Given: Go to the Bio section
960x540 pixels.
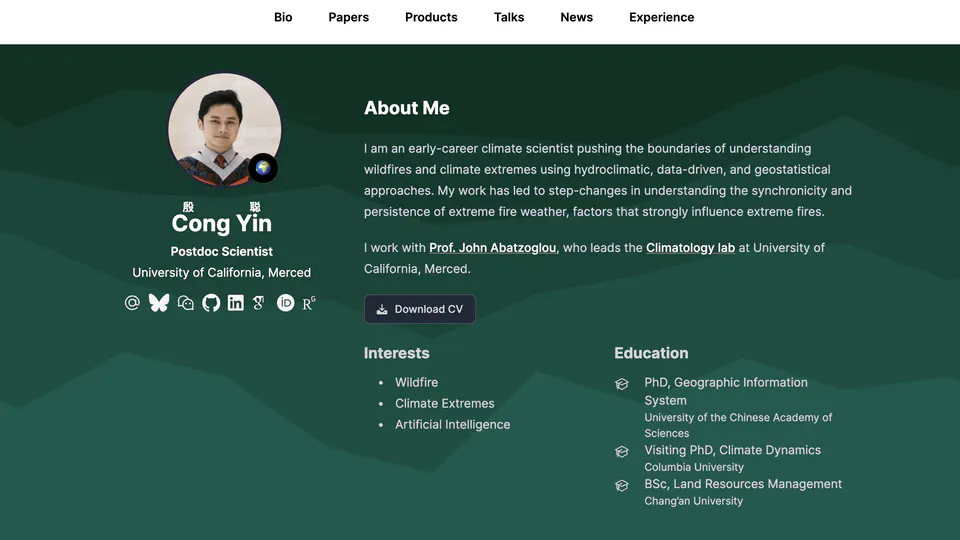Looking at the screenshot, I should click(x=283, y=17).
